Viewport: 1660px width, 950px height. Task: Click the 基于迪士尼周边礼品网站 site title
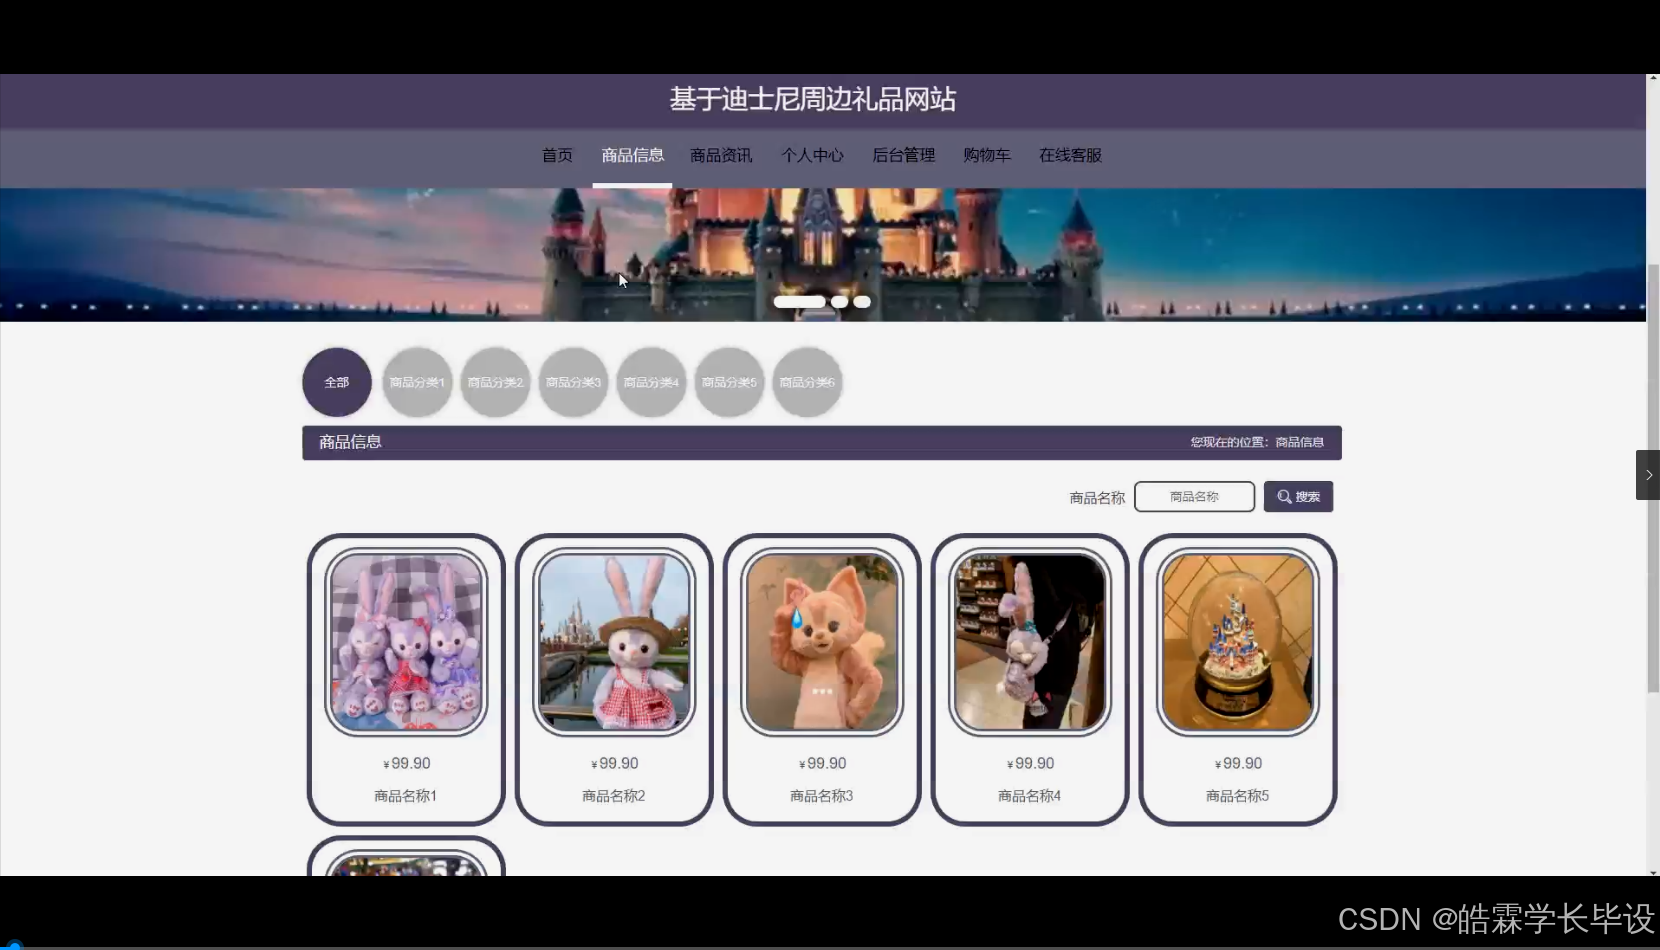[x=812, y=99]
